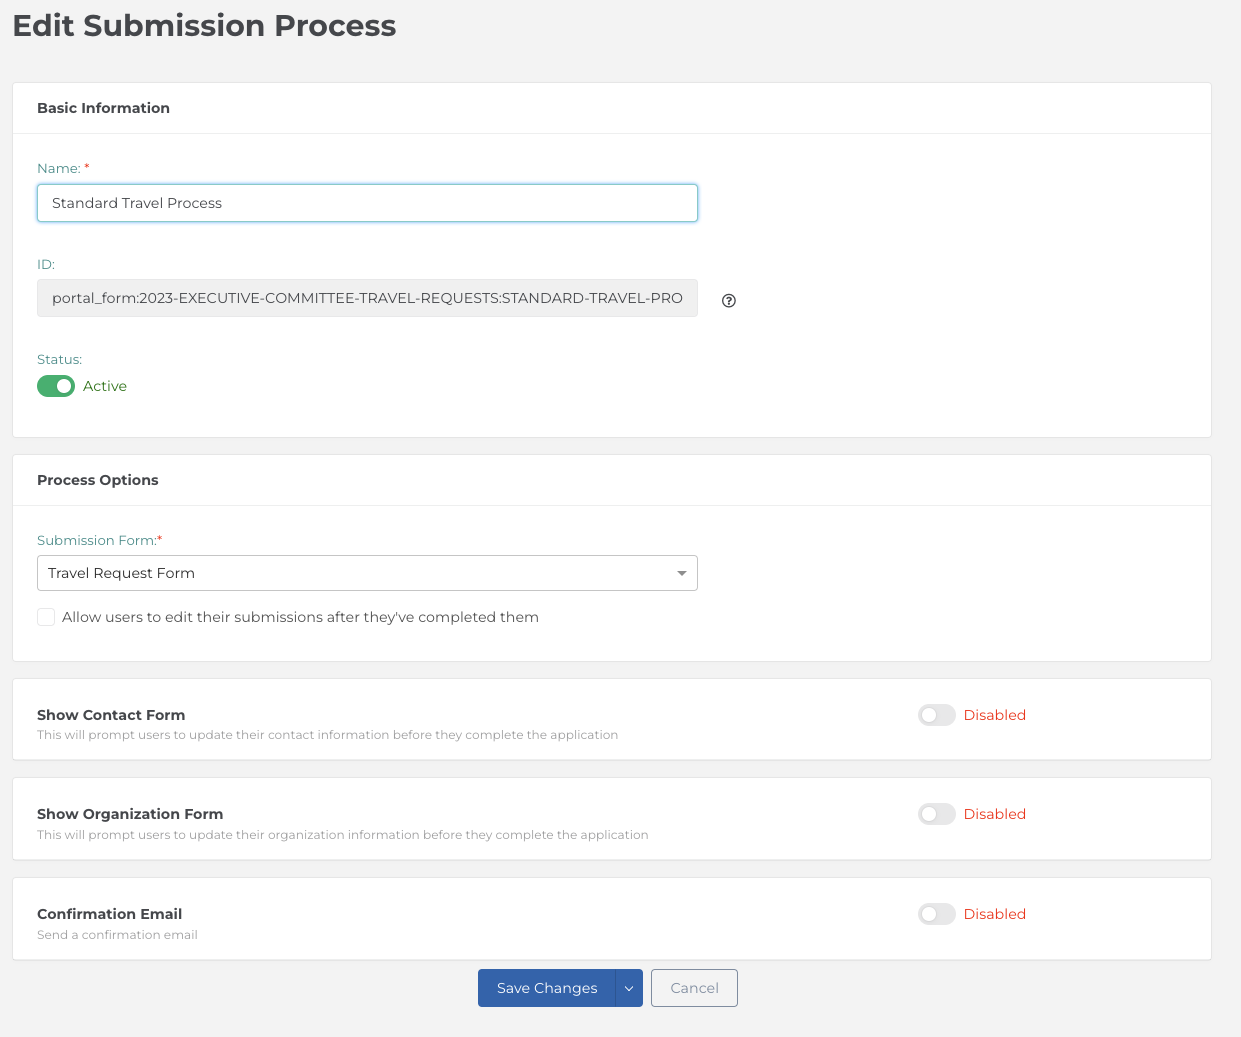
Task: Click the contact information description text
Action: (x=327, y=735)
